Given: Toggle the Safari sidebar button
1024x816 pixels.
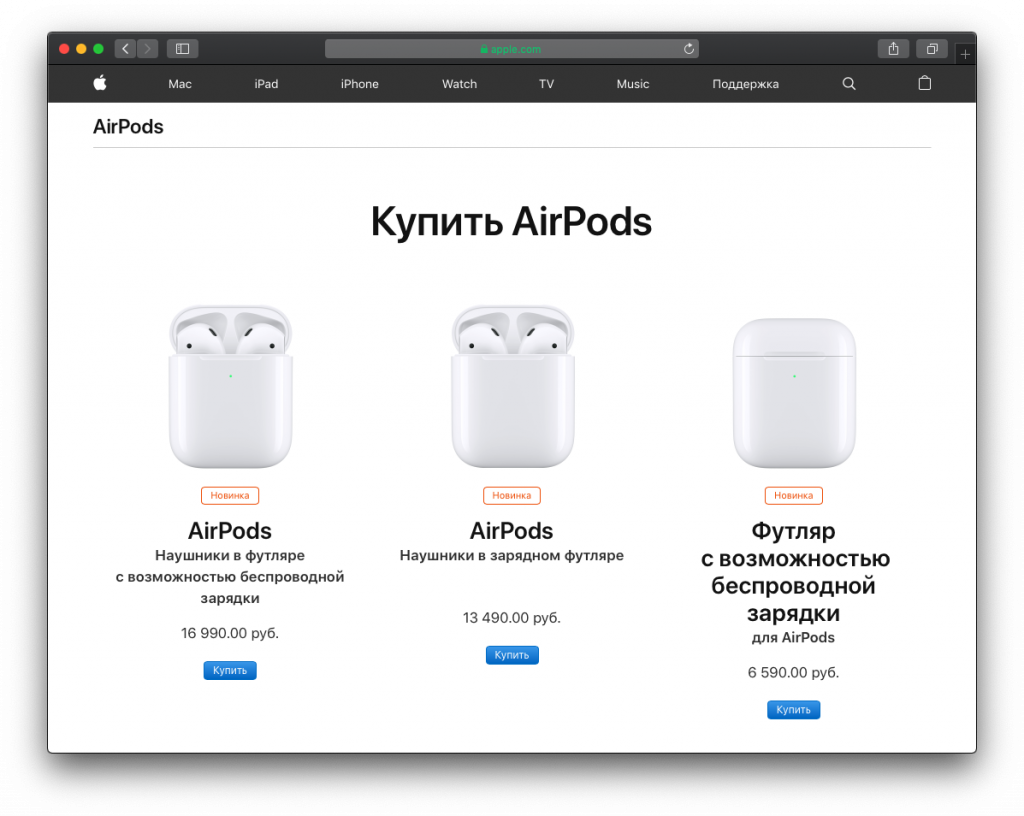Looking at the screenshot, I should [182, 49].
